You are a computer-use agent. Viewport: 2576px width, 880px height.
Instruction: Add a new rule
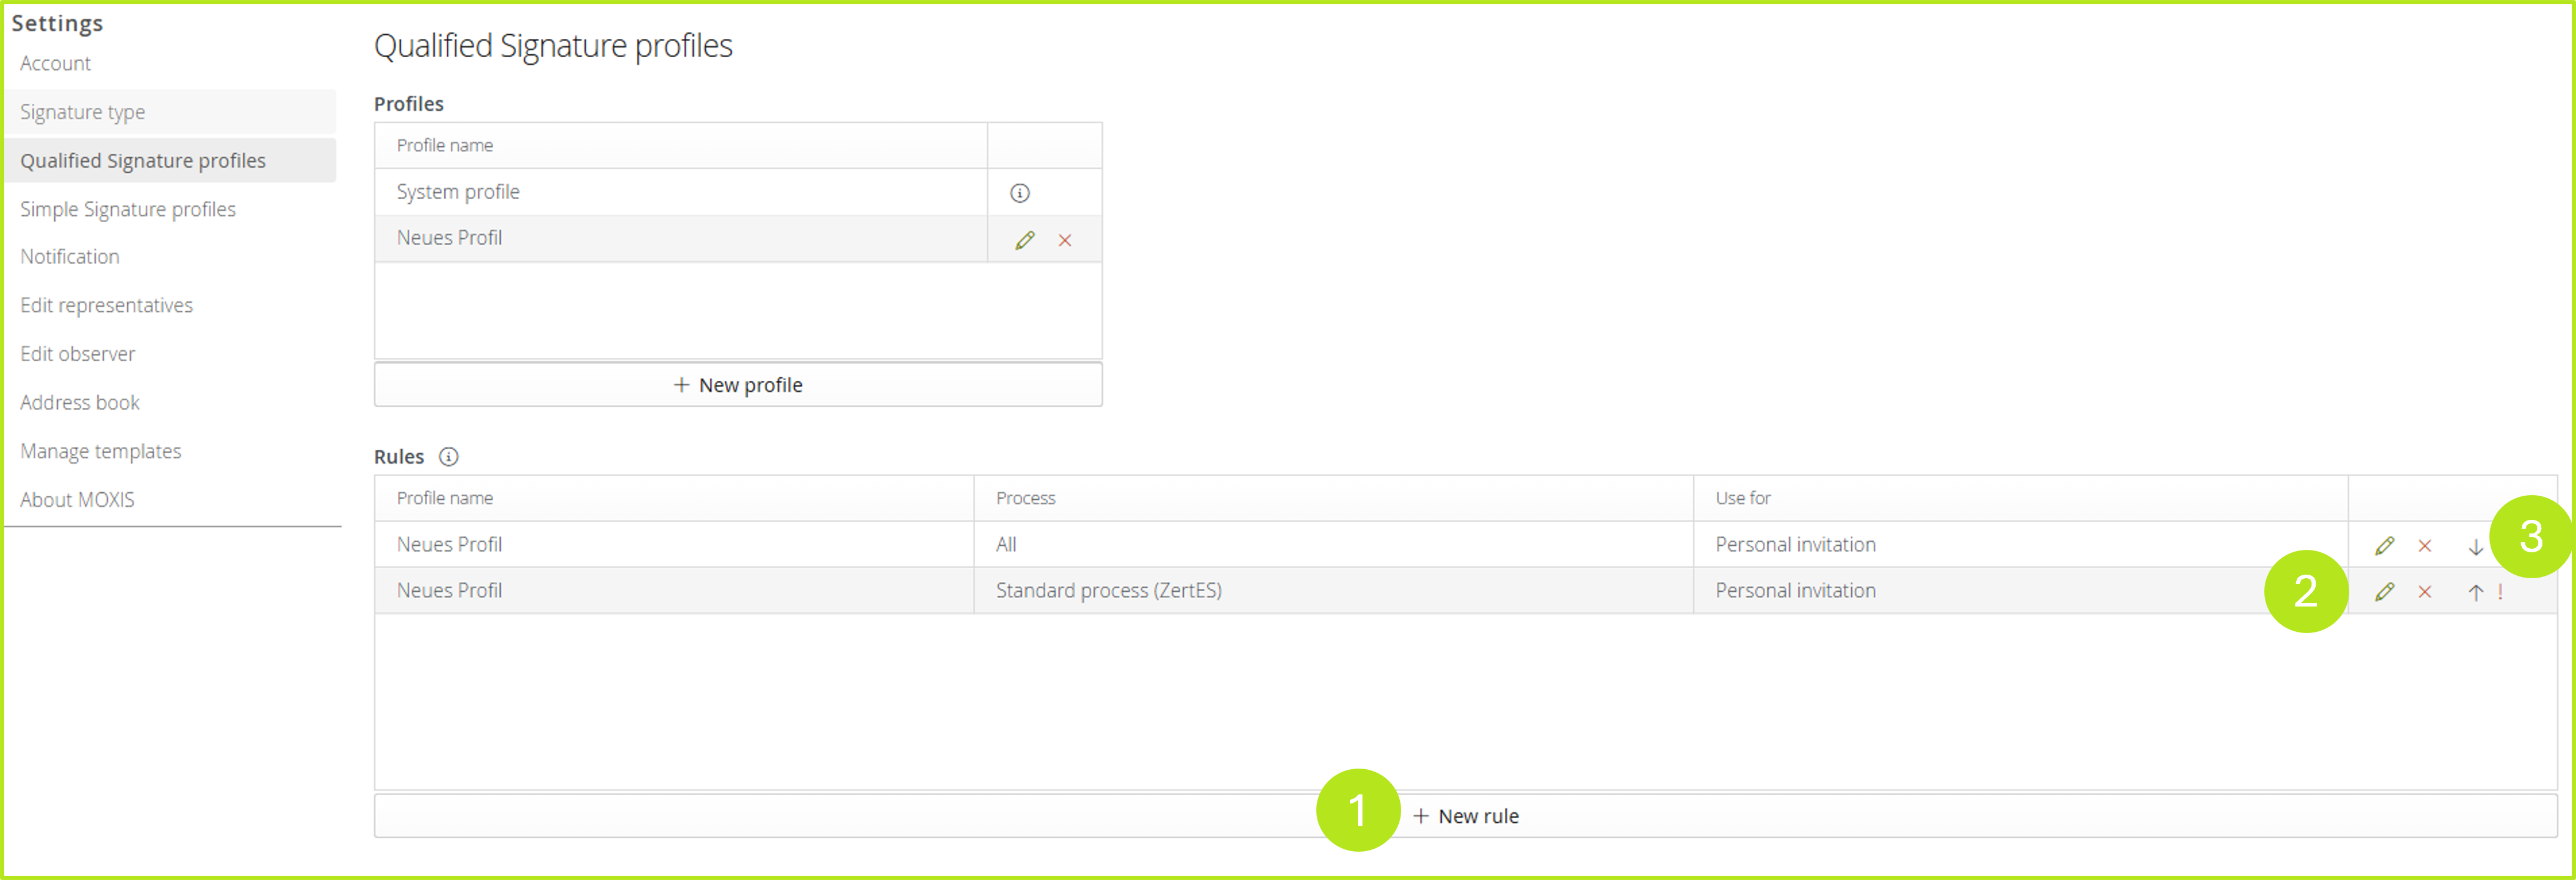1466,816
